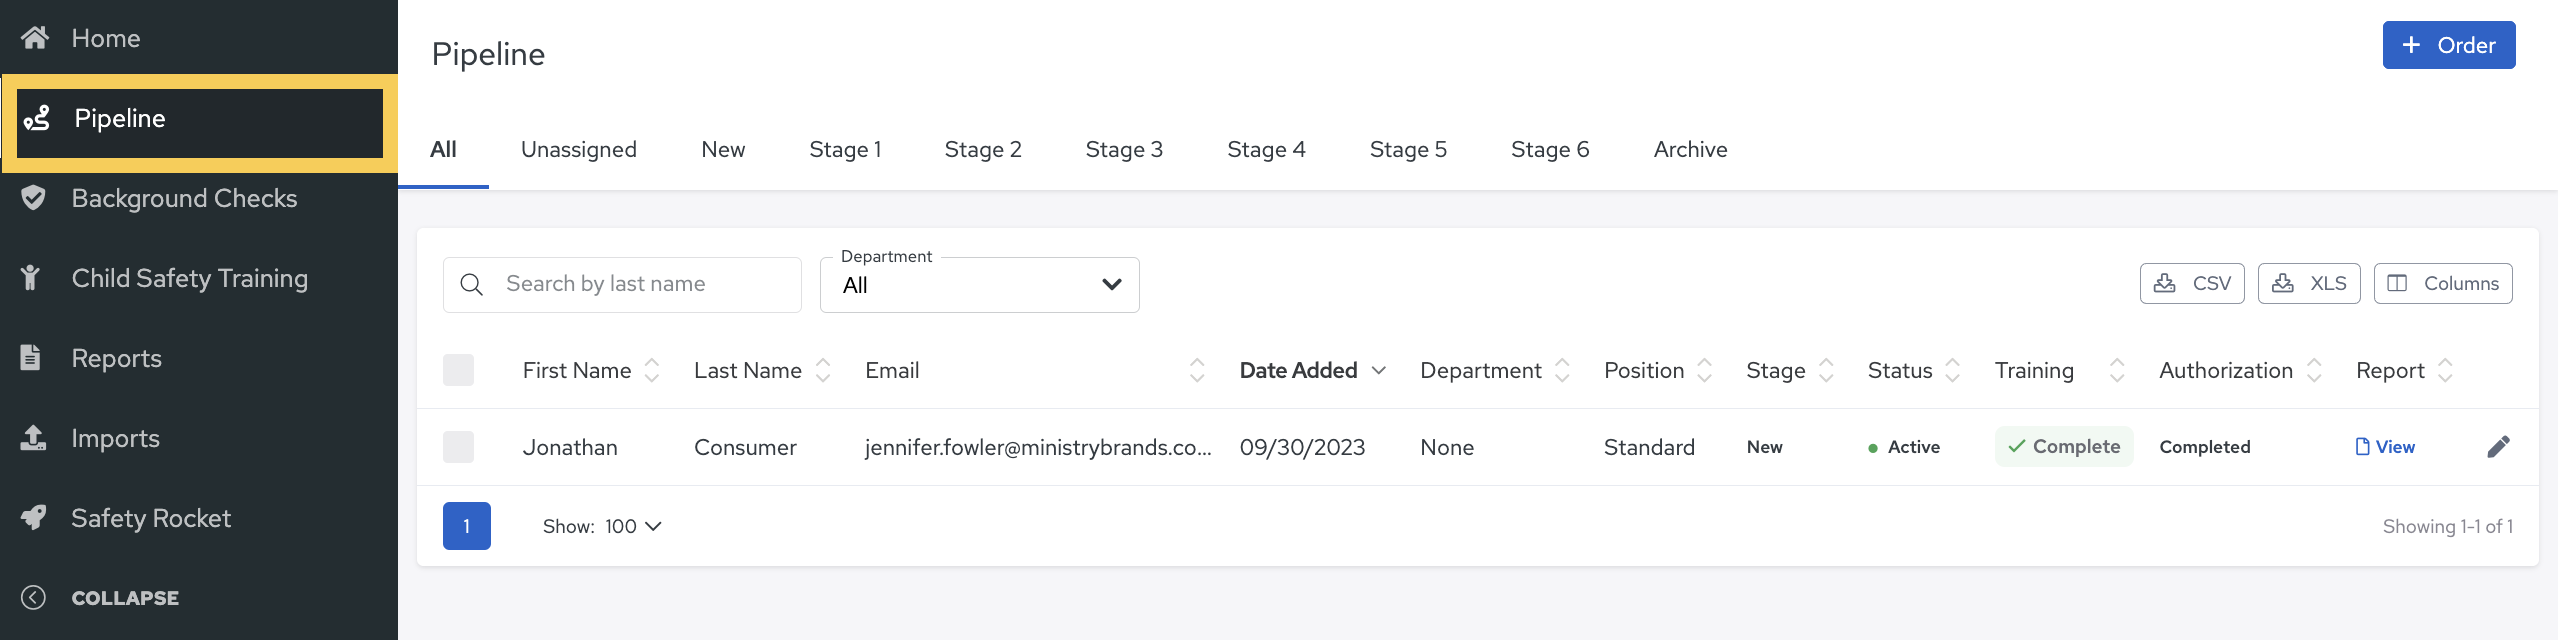The height and width of the screenshot is (640, 2558).
Task: Sort by Email column arrows
Action: 1197,371
